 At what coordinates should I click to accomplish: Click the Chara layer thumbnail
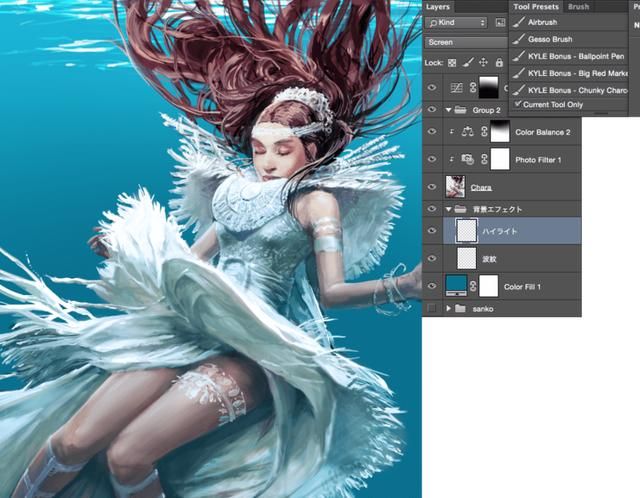coord(455,187)
